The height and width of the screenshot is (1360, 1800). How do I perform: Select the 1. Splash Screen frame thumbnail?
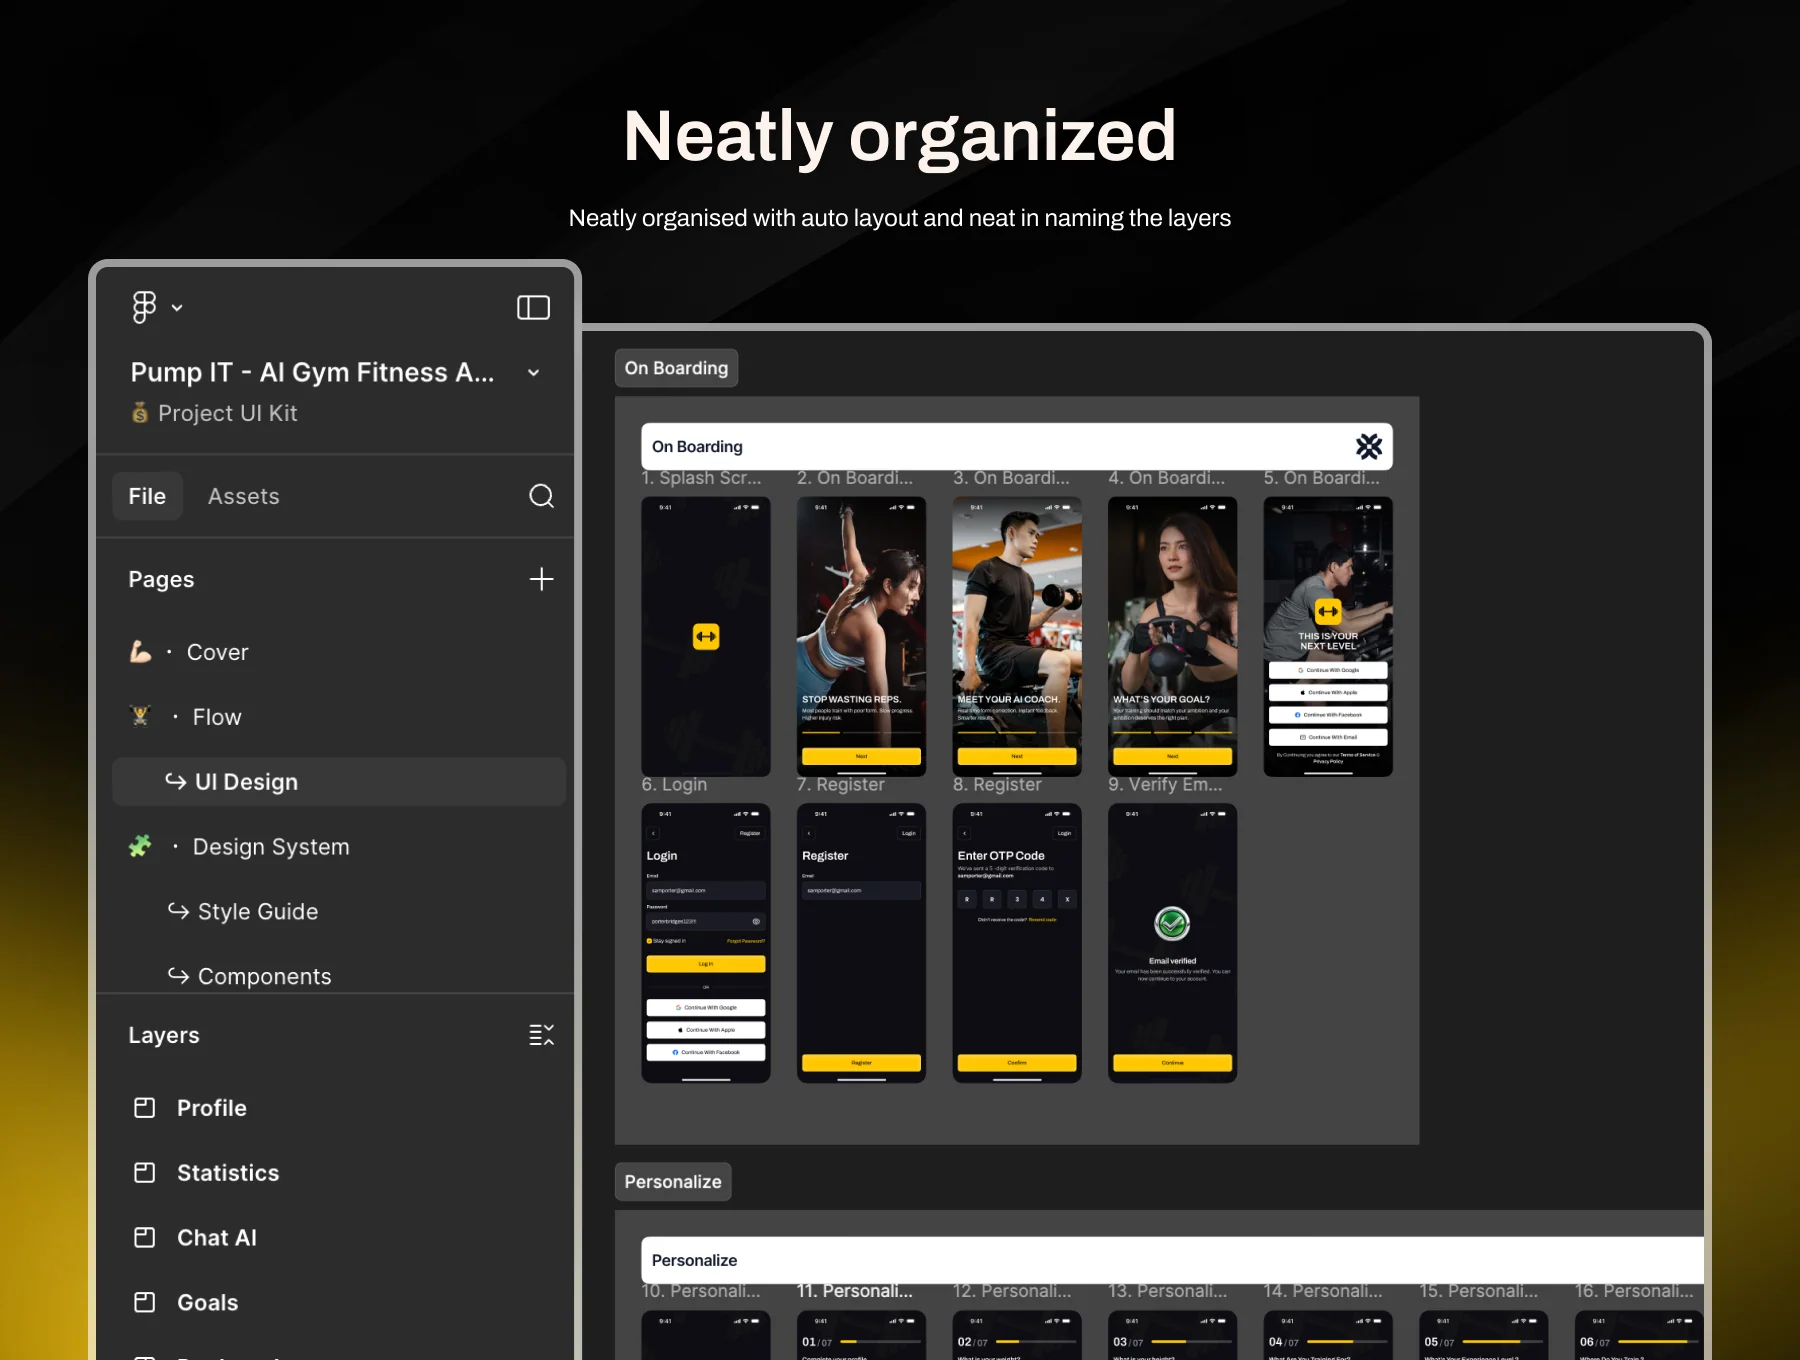(706, 636)
